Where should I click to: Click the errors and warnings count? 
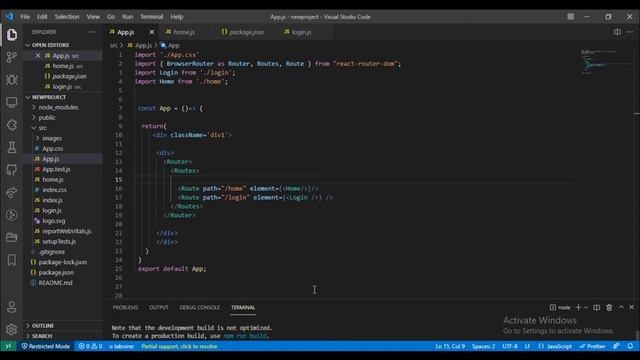pyautogui.click(x=90, y=346)
